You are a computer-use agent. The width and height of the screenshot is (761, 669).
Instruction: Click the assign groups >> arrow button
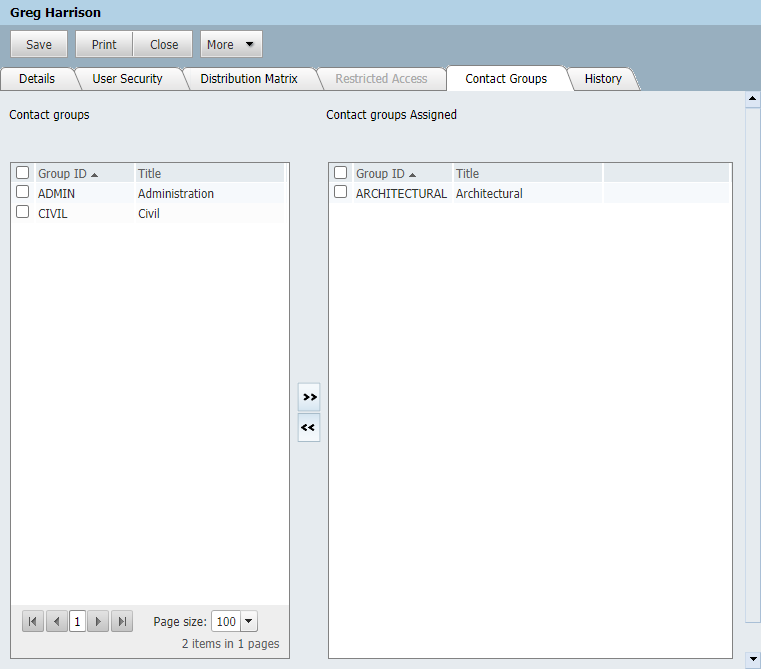(x=309, y=397)
